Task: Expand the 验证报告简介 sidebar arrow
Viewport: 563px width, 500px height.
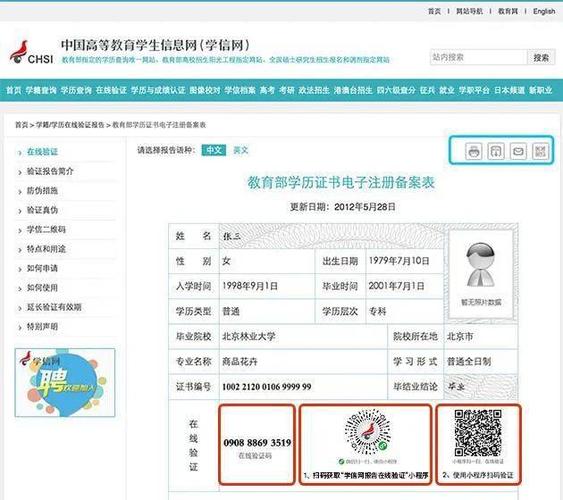Action: click(x=20, y=172)
